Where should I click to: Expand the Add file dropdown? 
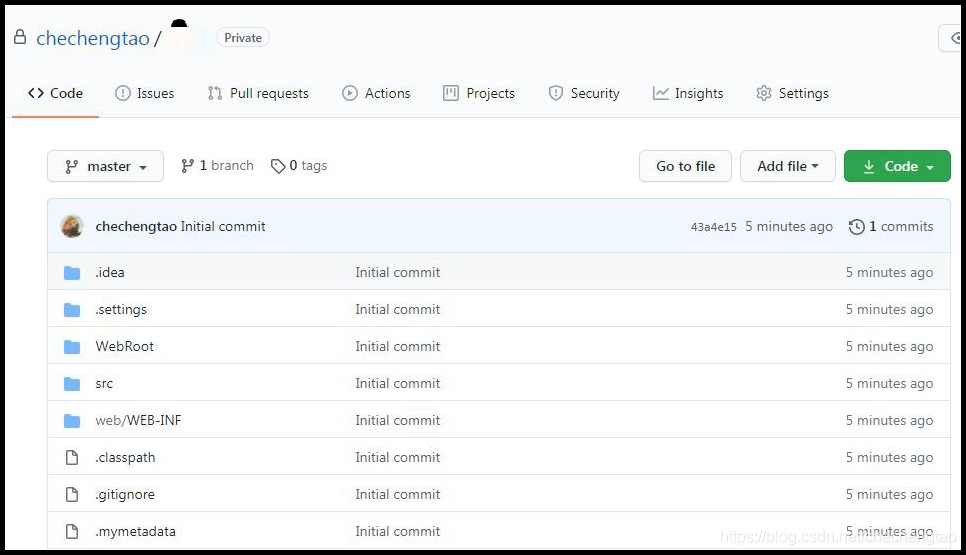787,166
